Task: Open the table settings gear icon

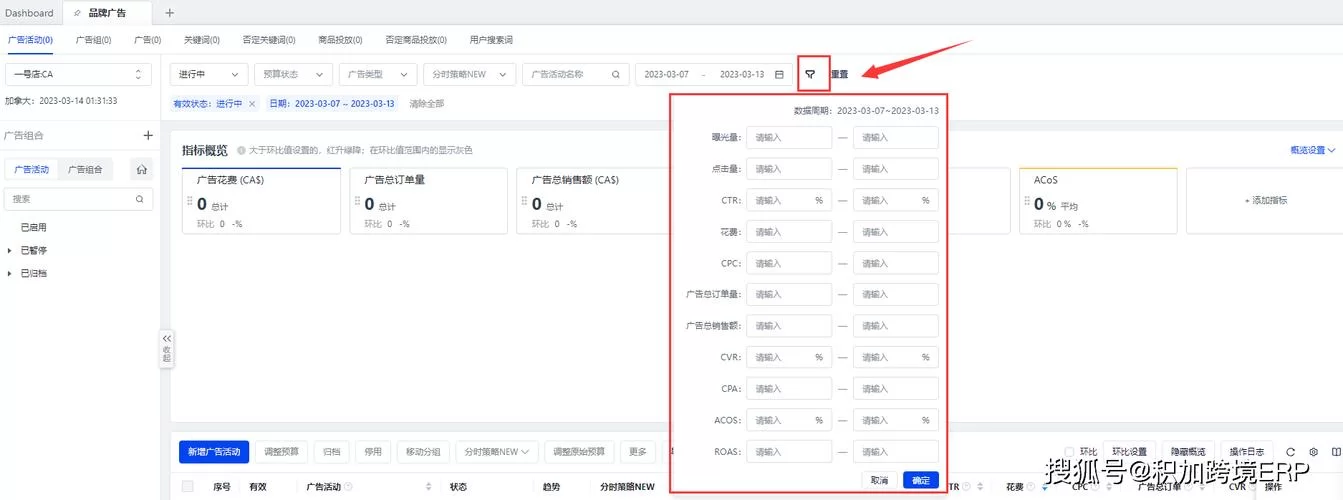Action: point(1313,452)
